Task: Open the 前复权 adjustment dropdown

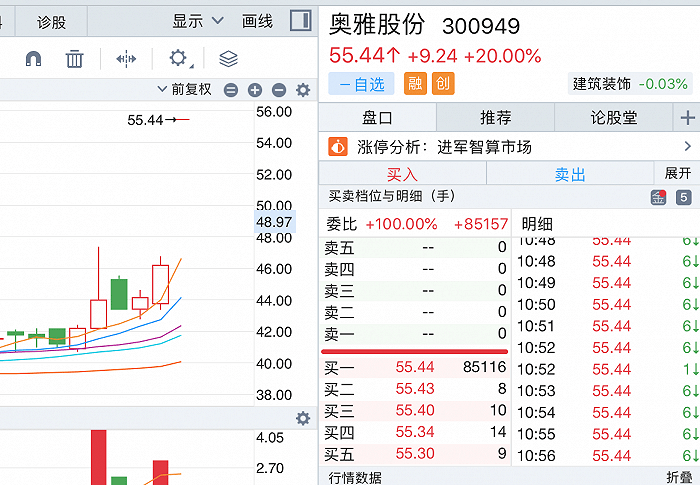Action: coord(185,89)
